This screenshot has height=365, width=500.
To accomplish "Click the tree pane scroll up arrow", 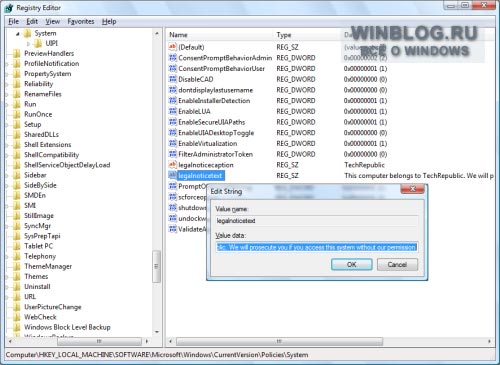I will click(157, 33).
